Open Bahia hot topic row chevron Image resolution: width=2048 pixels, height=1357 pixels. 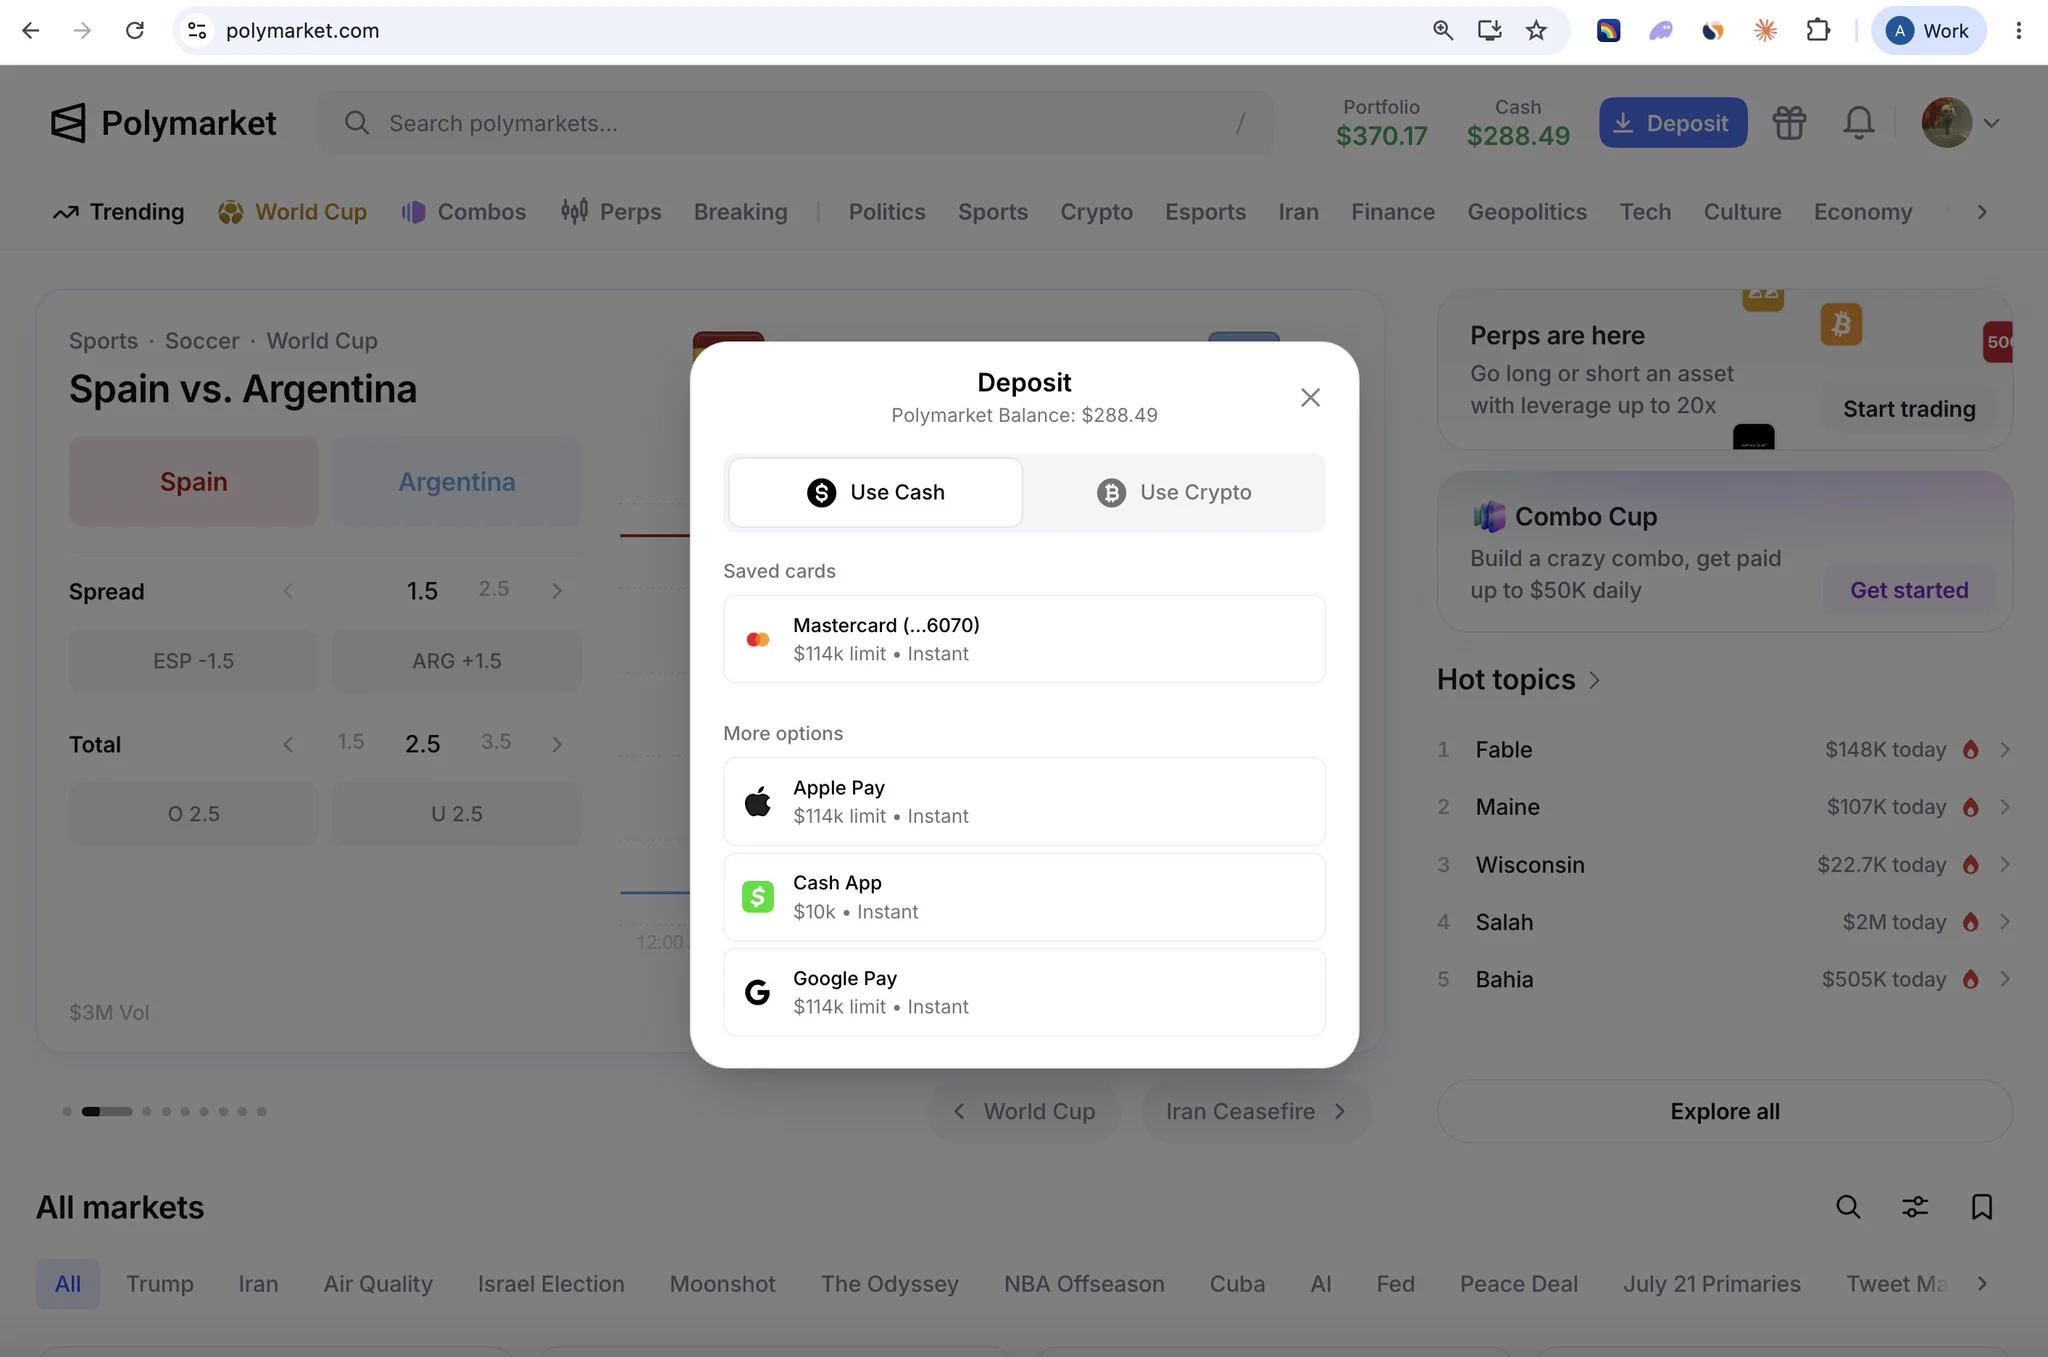[x=2004, y=980]
